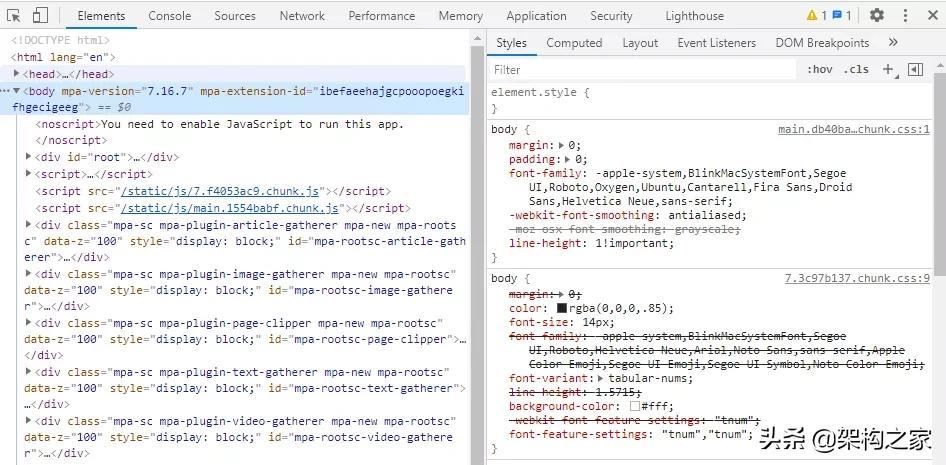
Task: Expand the head element node
Action: point(17,73)
